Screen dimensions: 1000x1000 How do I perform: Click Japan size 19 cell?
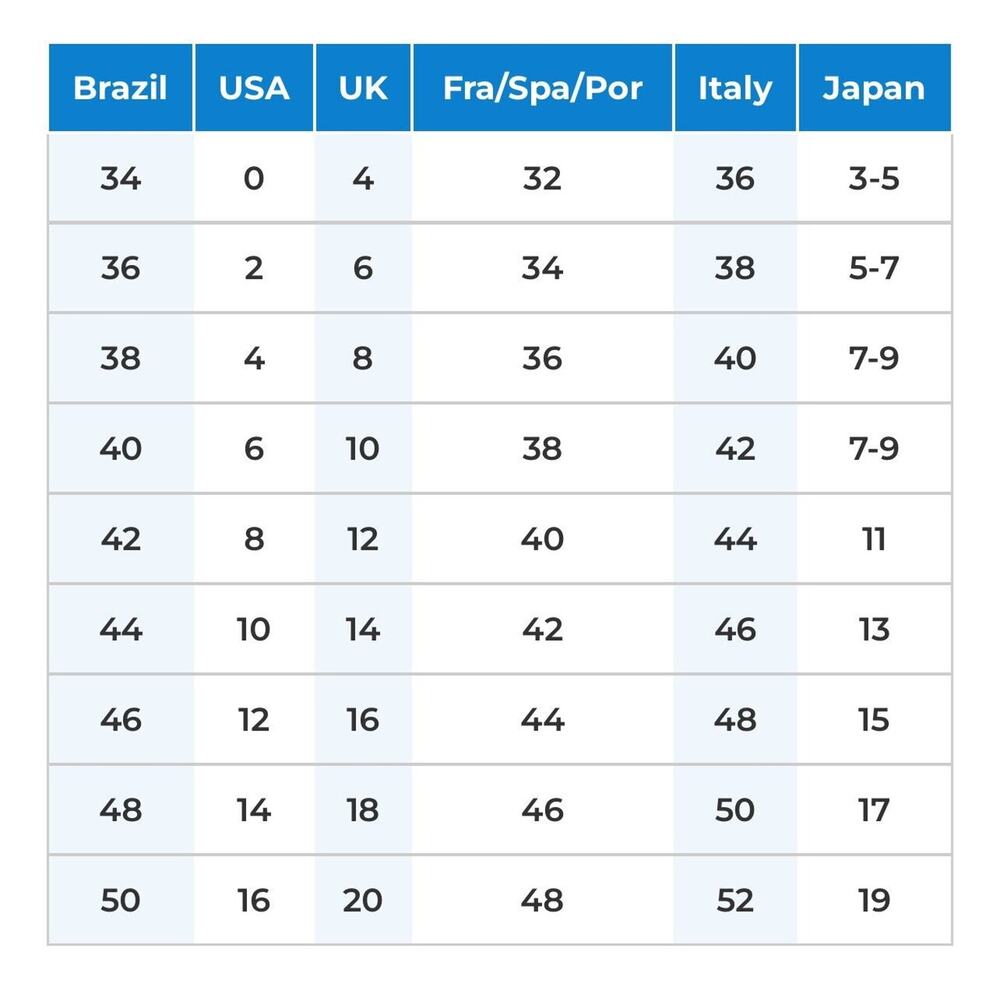(874, 900)
